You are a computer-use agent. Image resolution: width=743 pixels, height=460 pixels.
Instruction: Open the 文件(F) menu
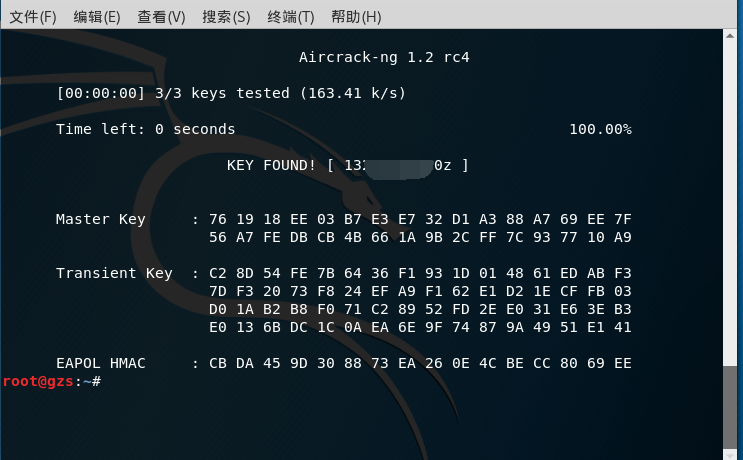(33, 17)
